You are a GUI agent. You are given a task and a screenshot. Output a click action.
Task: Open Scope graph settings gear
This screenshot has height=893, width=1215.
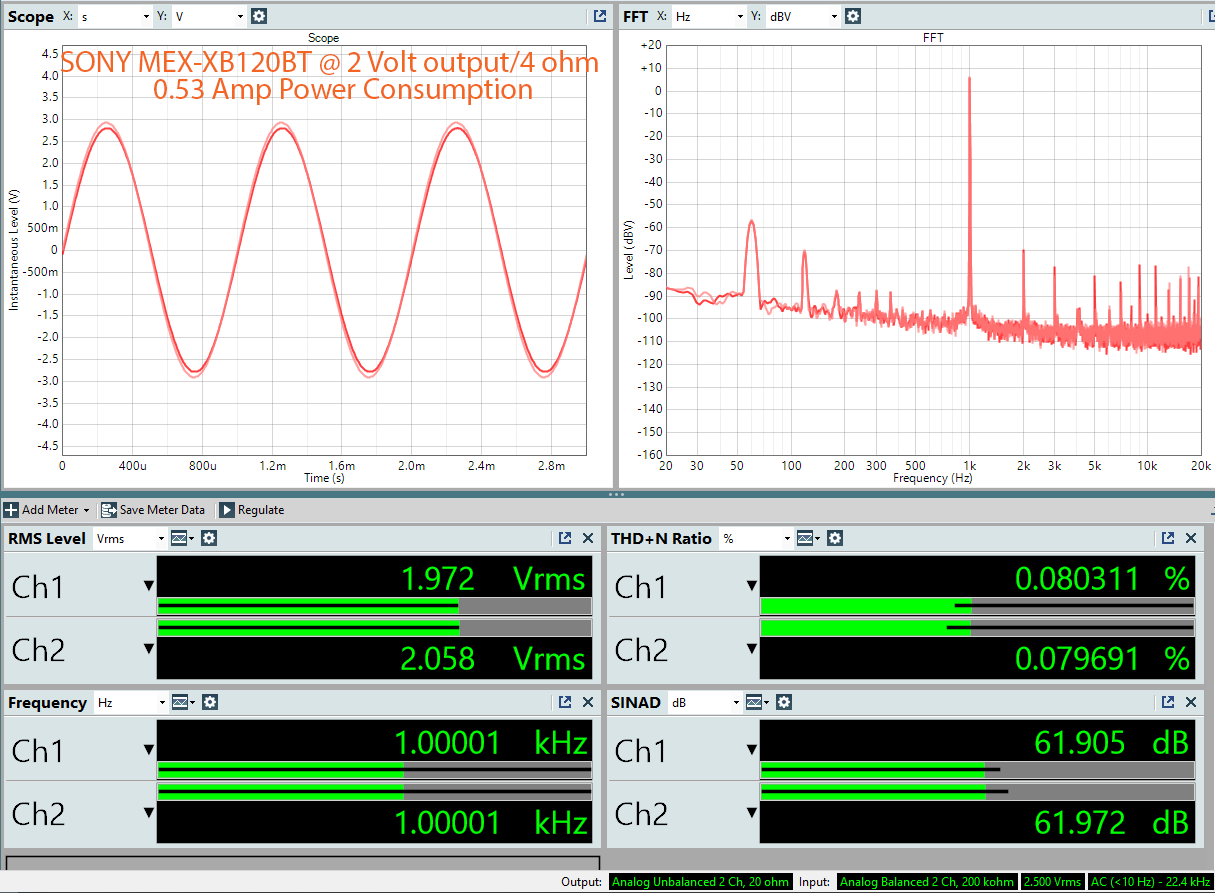259,16
